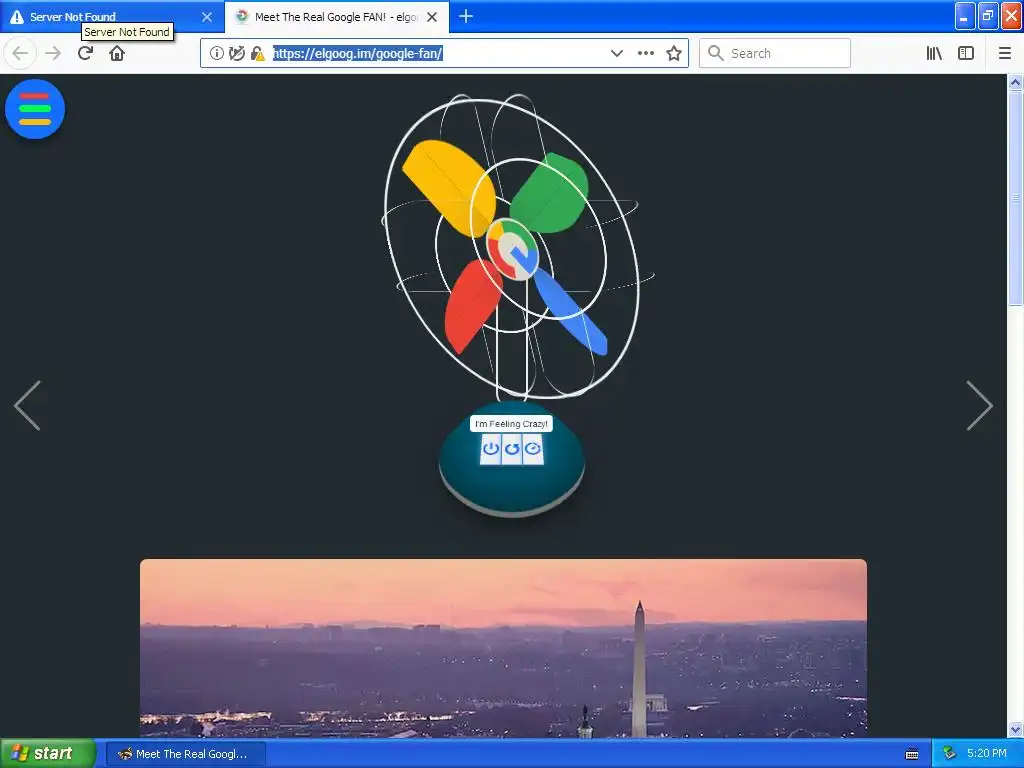The width and height of the screenshot is (1024, 768).
Task: Click into the Search box
Action: coord(775,53)
